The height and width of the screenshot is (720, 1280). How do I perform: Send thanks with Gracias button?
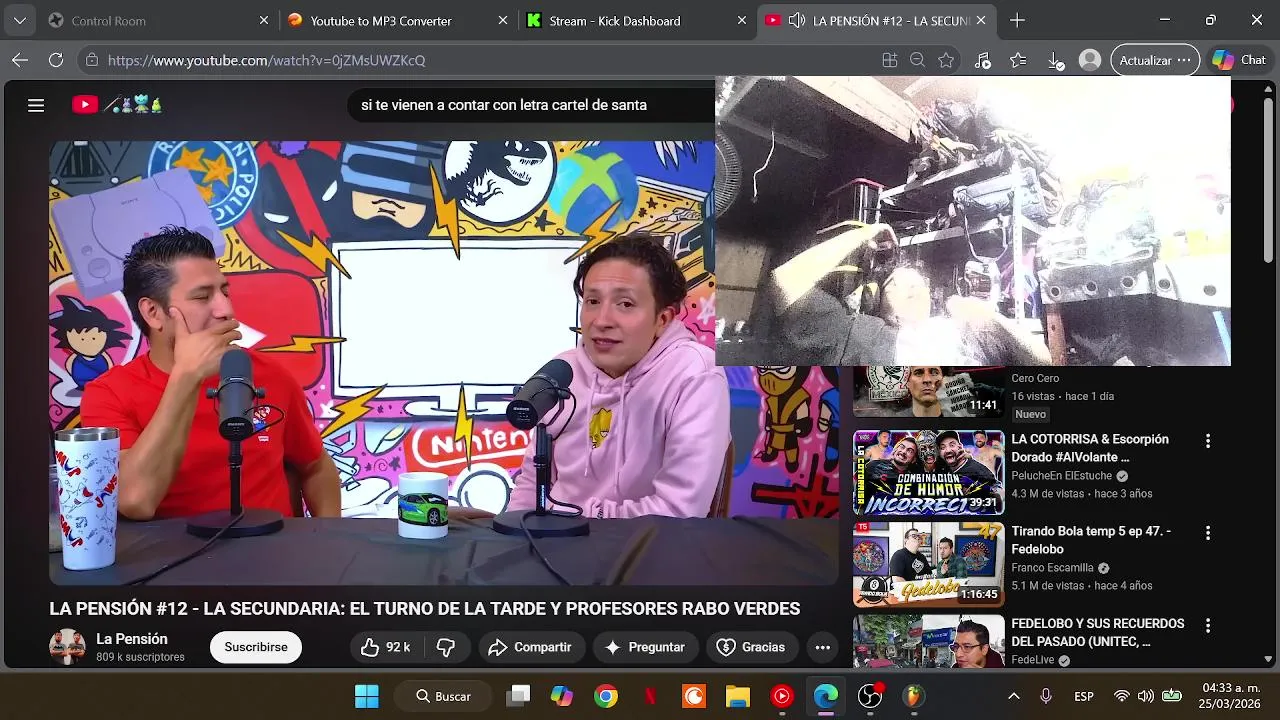[752, 647]
